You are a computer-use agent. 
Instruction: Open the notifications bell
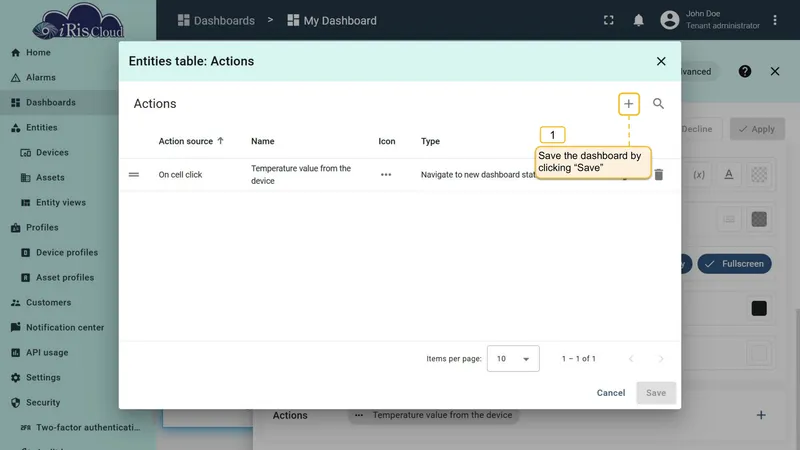(638, 20)
